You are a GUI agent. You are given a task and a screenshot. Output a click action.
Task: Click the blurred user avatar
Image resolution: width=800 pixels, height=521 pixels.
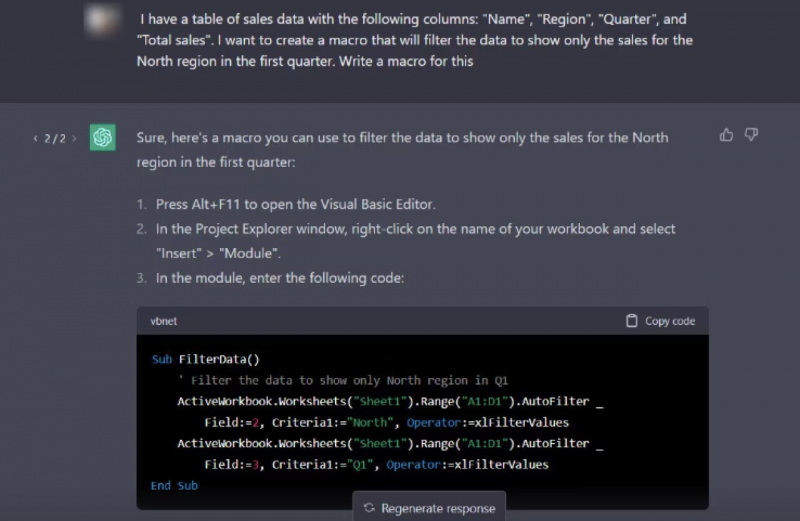tap(102, 20)
